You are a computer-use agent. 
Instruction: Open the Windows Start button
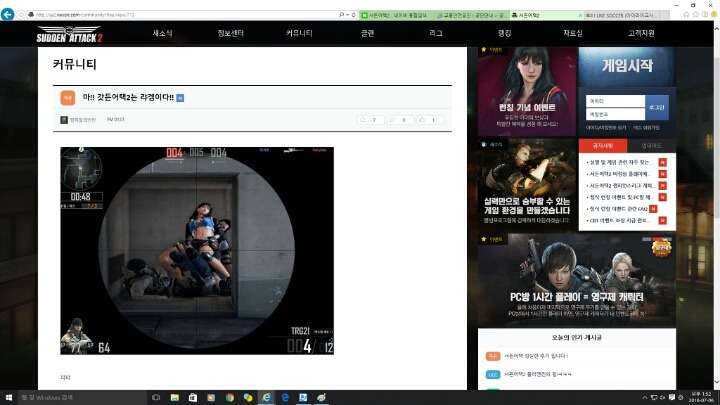8,398
